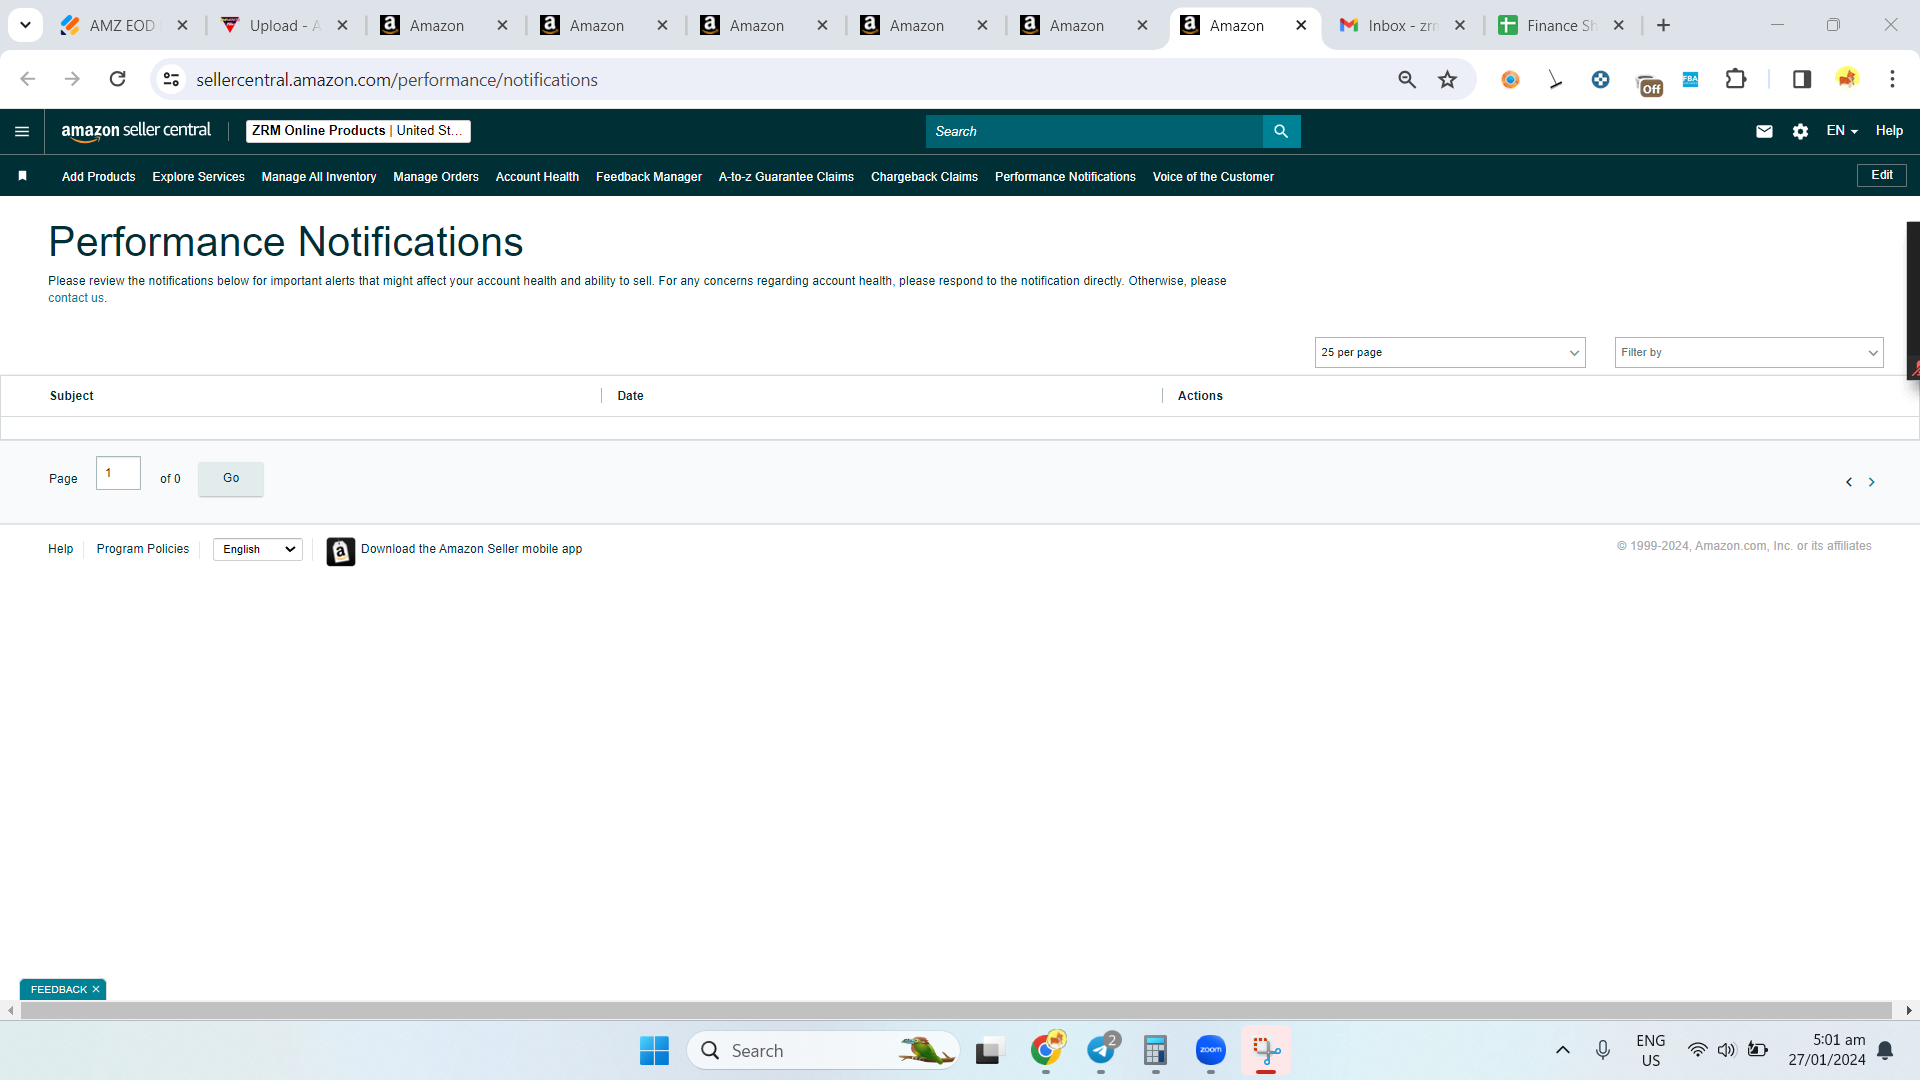Open the buyer messages envelope icon
Screen dimensions: 1920x1080
click(1764, 131)
